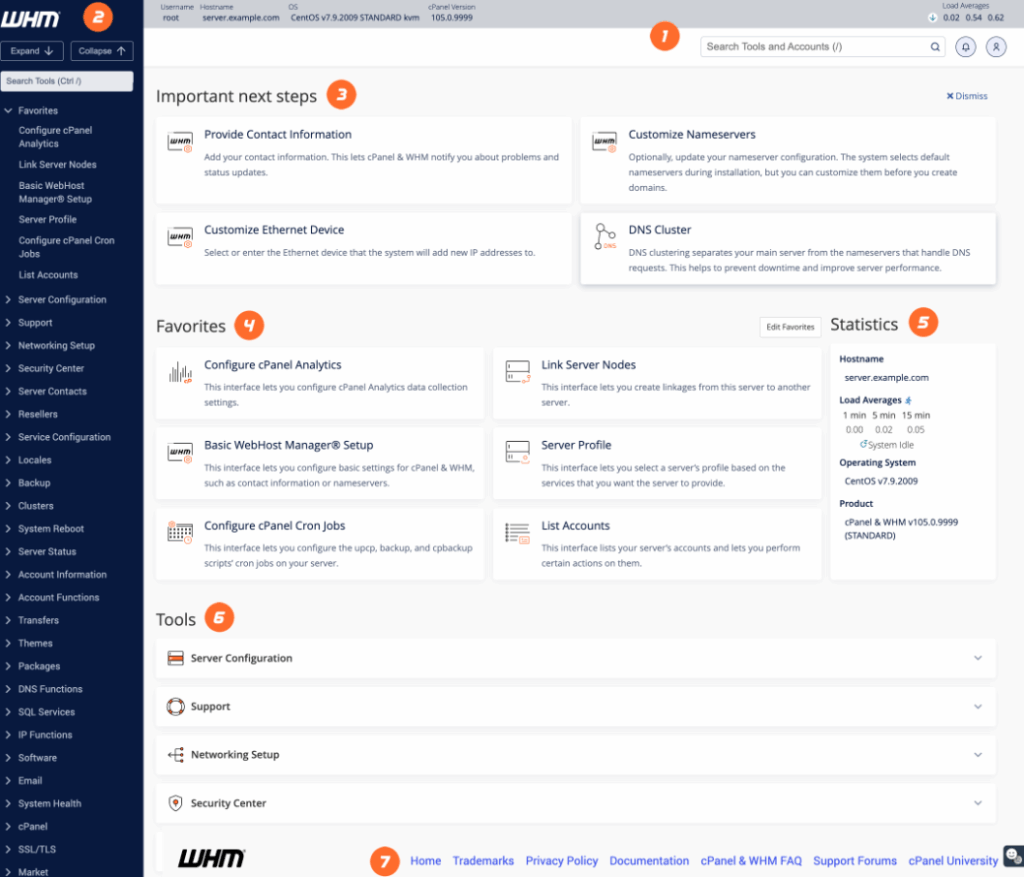Image resolution: width=1024 pixels, height=877 pixels.
Task: Expand the Networking Setup tools section
Action: click(x=978, y=755)
